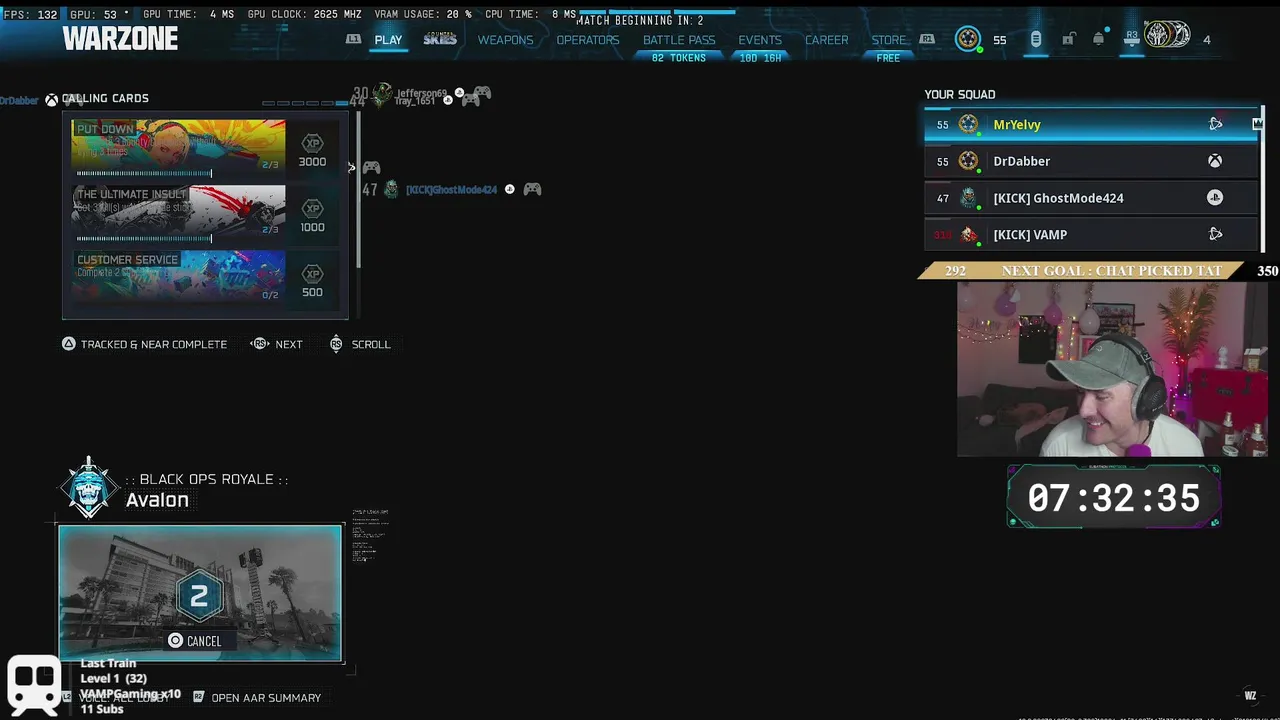Open the PLAY tab
This screenshot has width=1280, height=720.
[388, 40]
